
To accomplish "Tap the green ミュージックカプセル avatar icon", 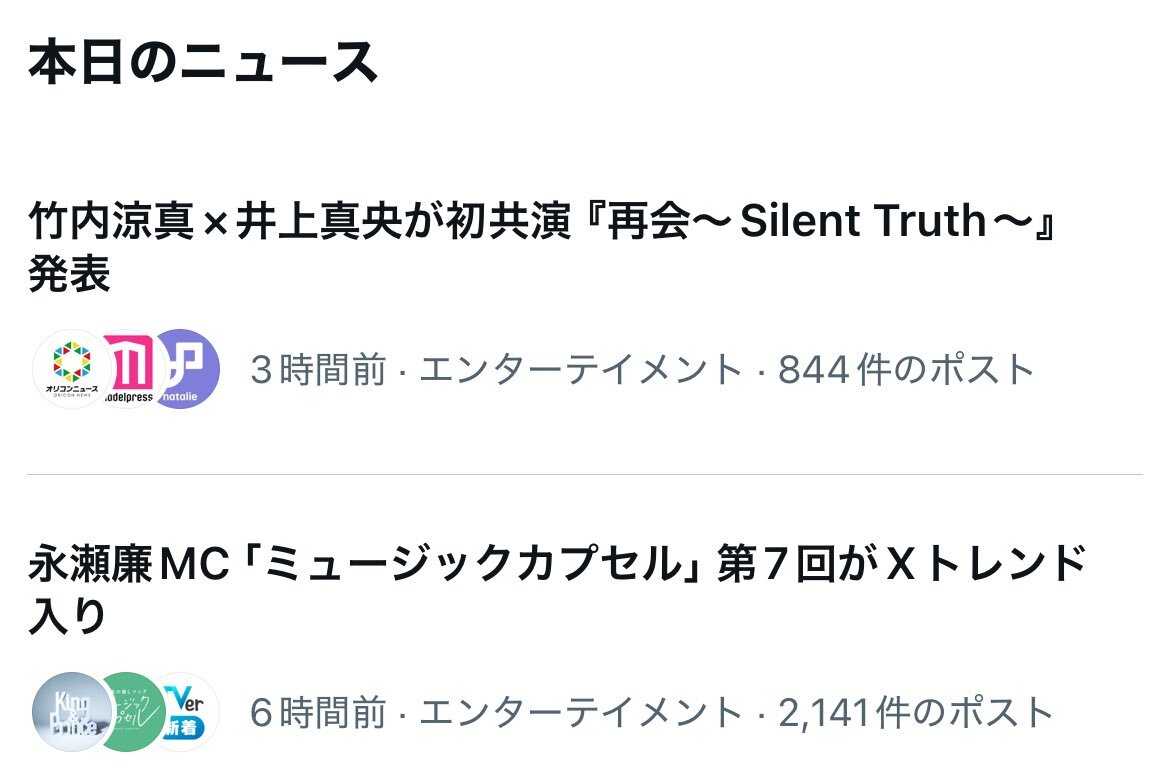I will click(133, 711).
